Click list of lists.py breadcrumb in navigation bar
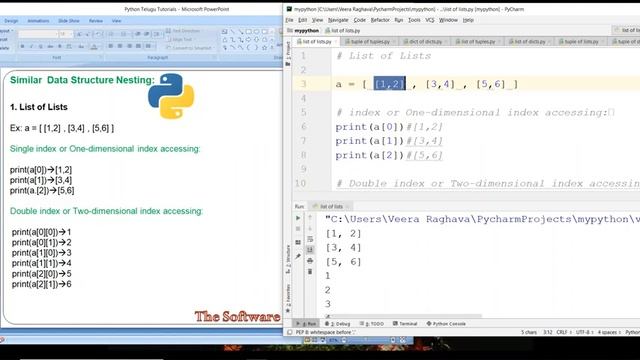640x360 pixels. coord(342,31)
